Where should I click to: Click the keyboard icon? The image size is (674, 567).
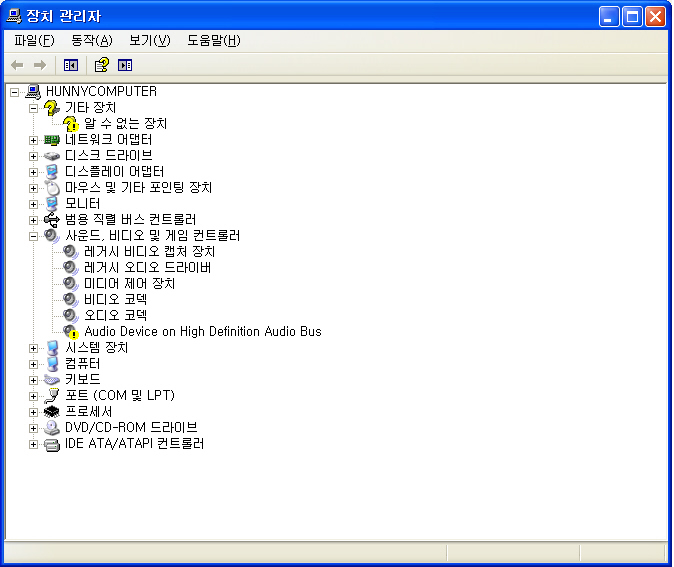coord(52,380)
